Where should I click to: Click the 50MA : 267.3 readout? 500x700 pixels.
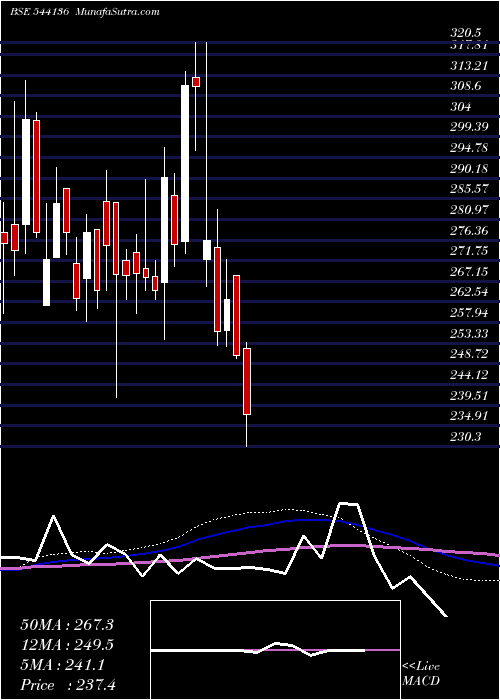click(x=67, y=625)
